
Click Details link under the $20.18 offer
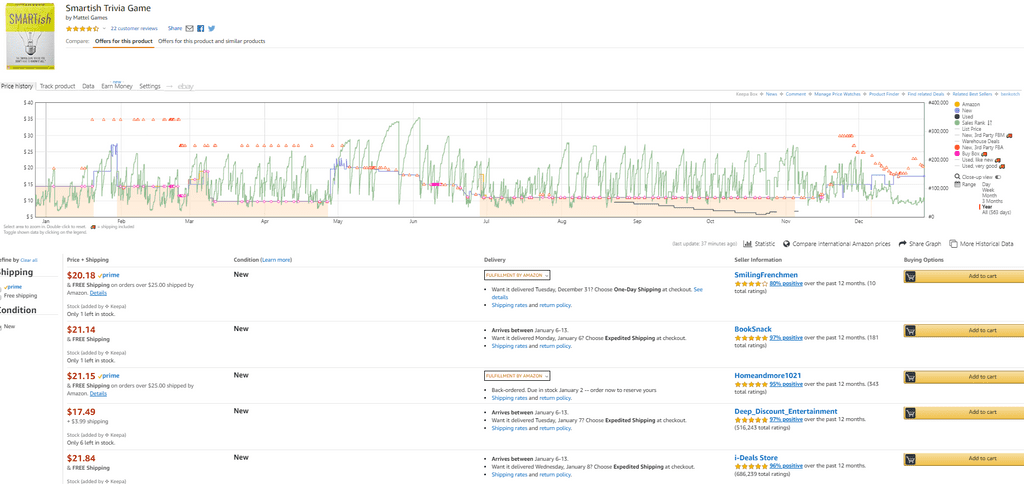[x=98, y=293]
